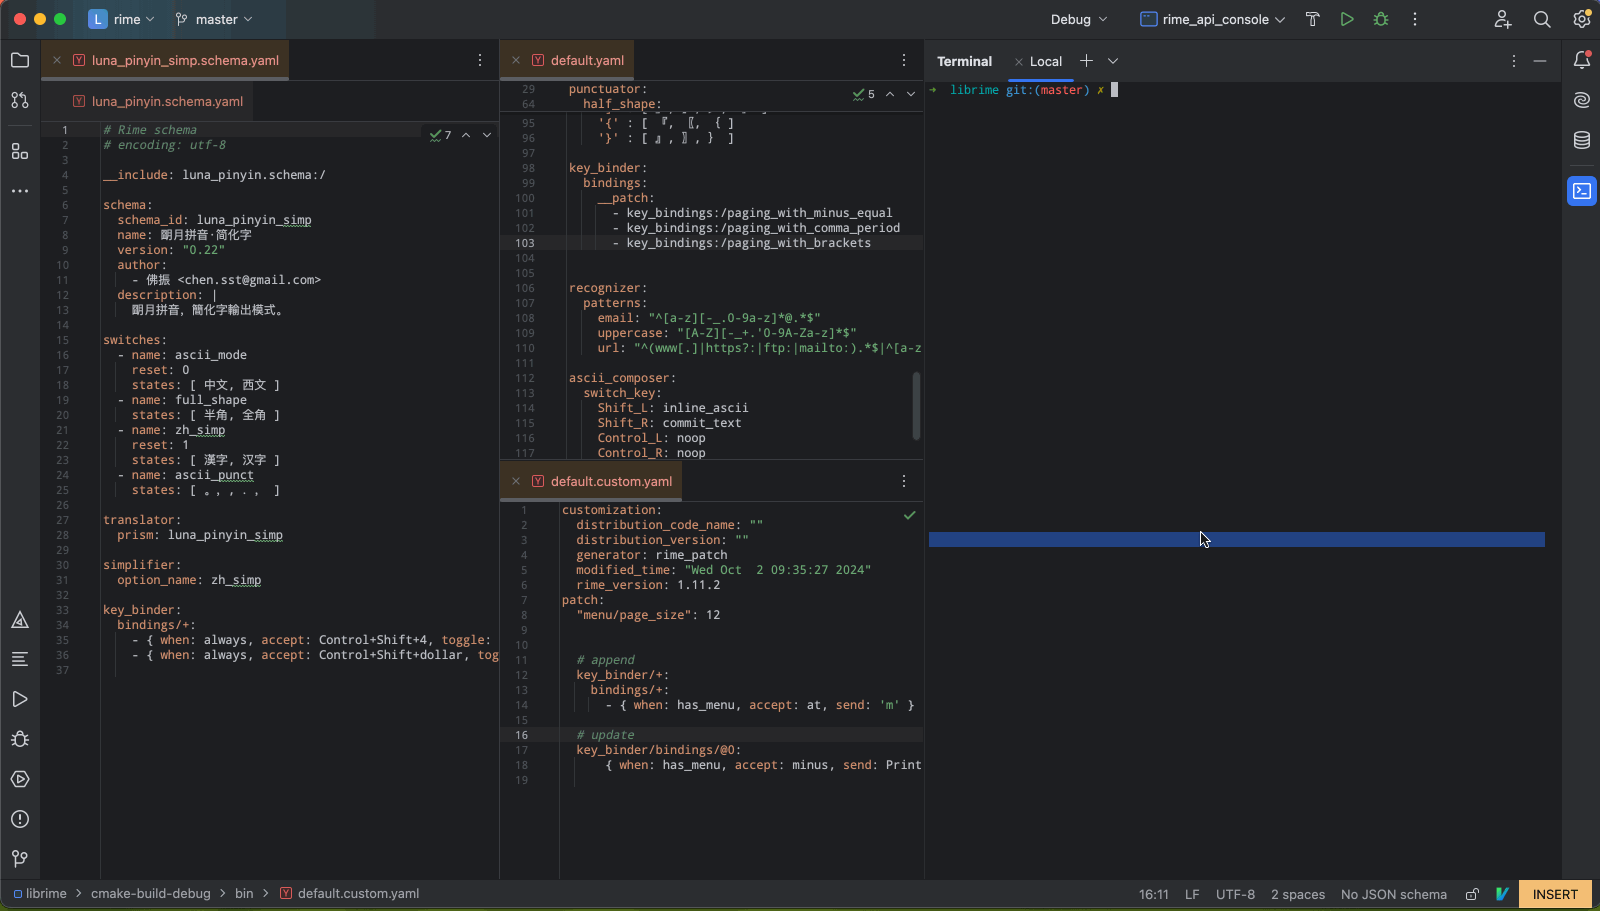Screen dimensions: 1600x911
Task: Click the Debug bug icon in toolbar
Action: (x=1381, y=19)
